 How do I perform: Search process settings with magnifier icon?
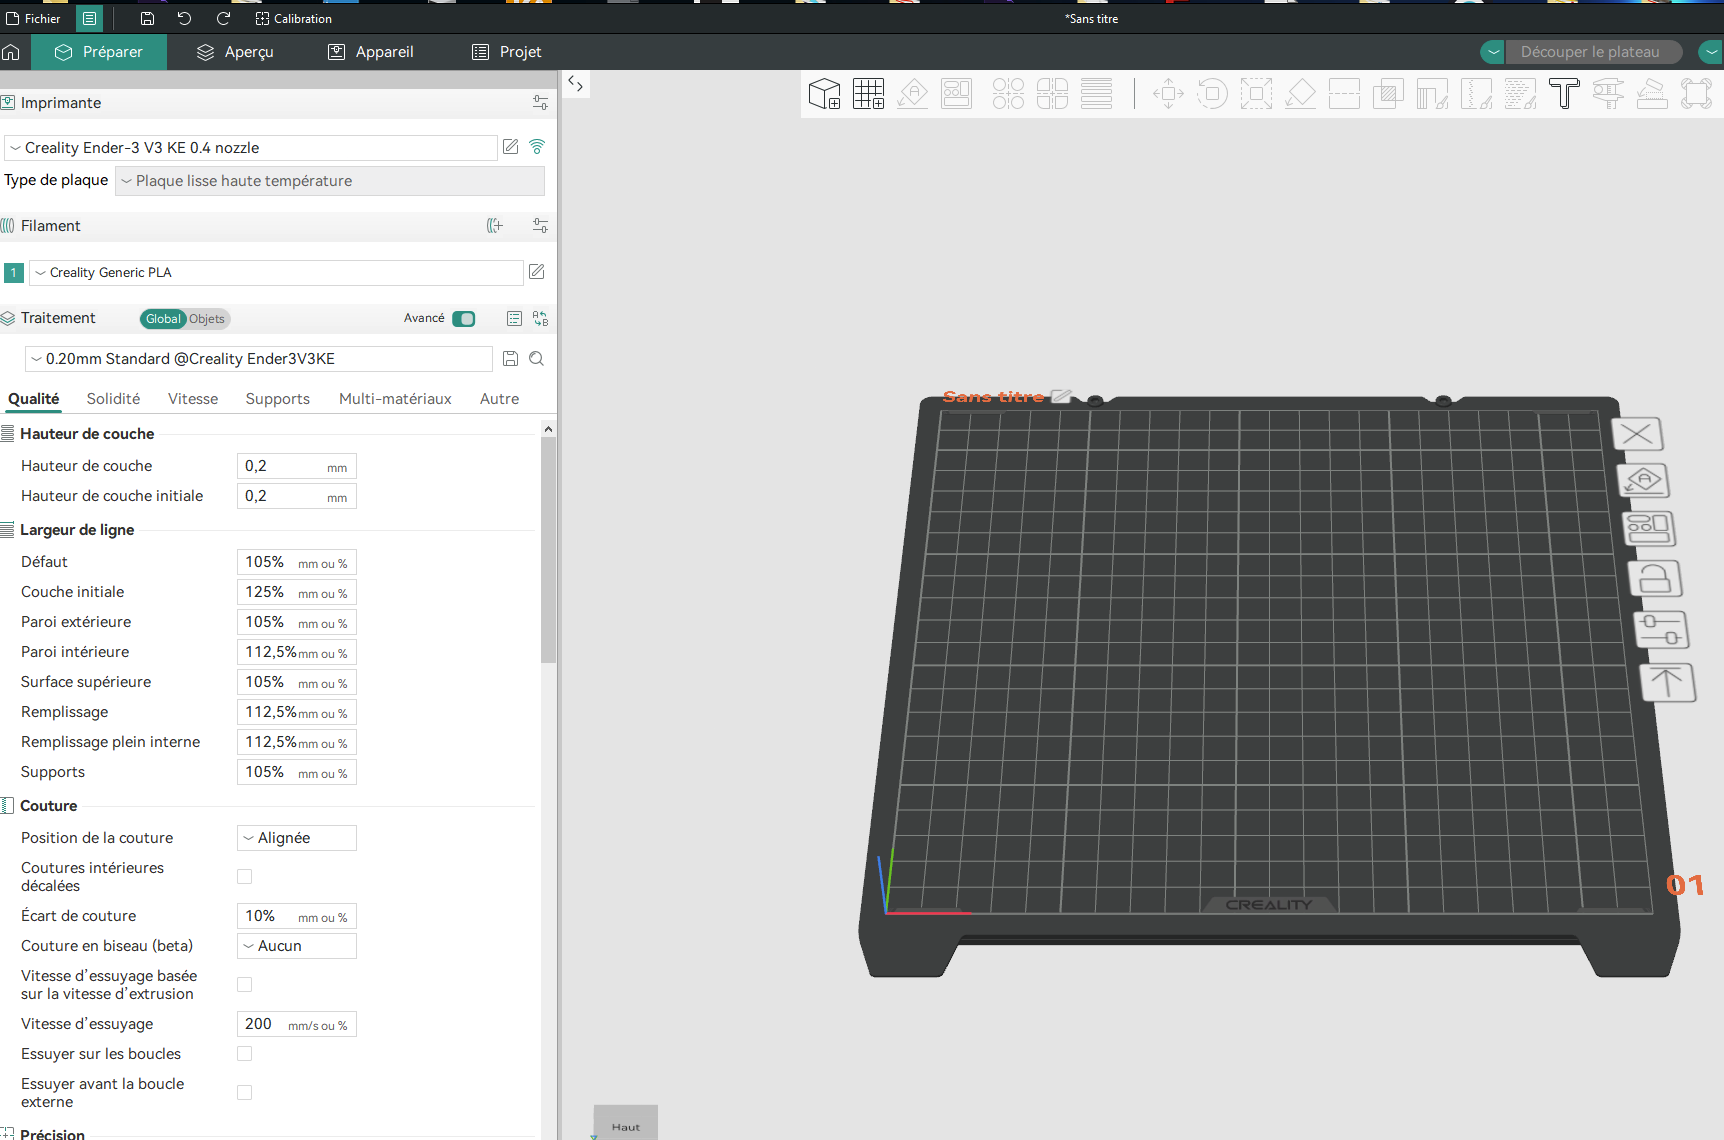537,359
